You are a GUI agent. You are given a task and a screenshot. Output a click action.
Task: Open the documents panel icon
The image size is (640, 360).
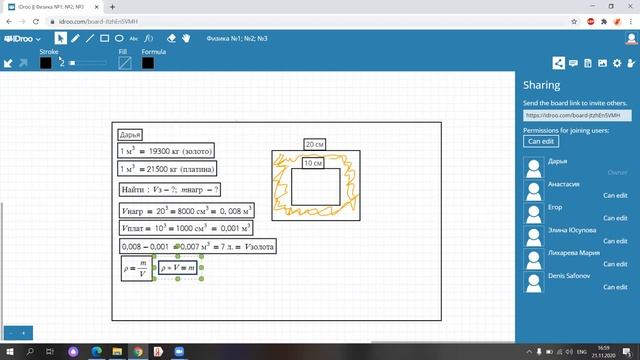pos(588,63)
